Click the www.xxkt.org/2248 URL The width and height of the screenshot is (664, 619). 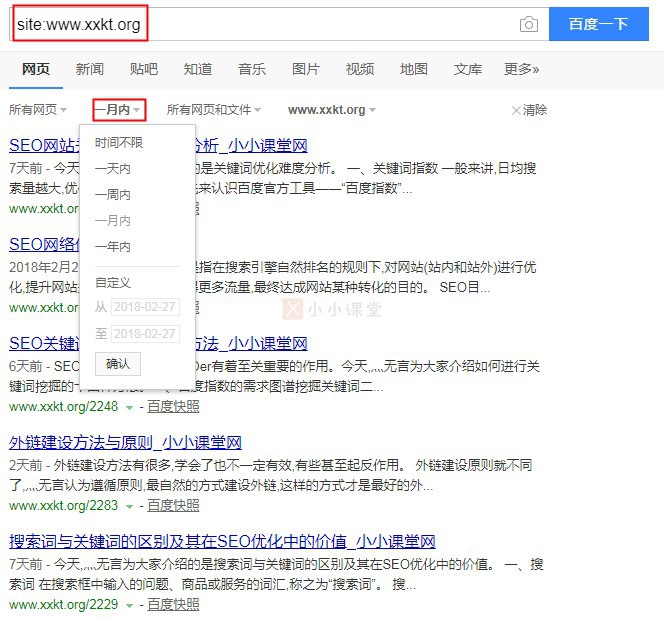(64, 407)
